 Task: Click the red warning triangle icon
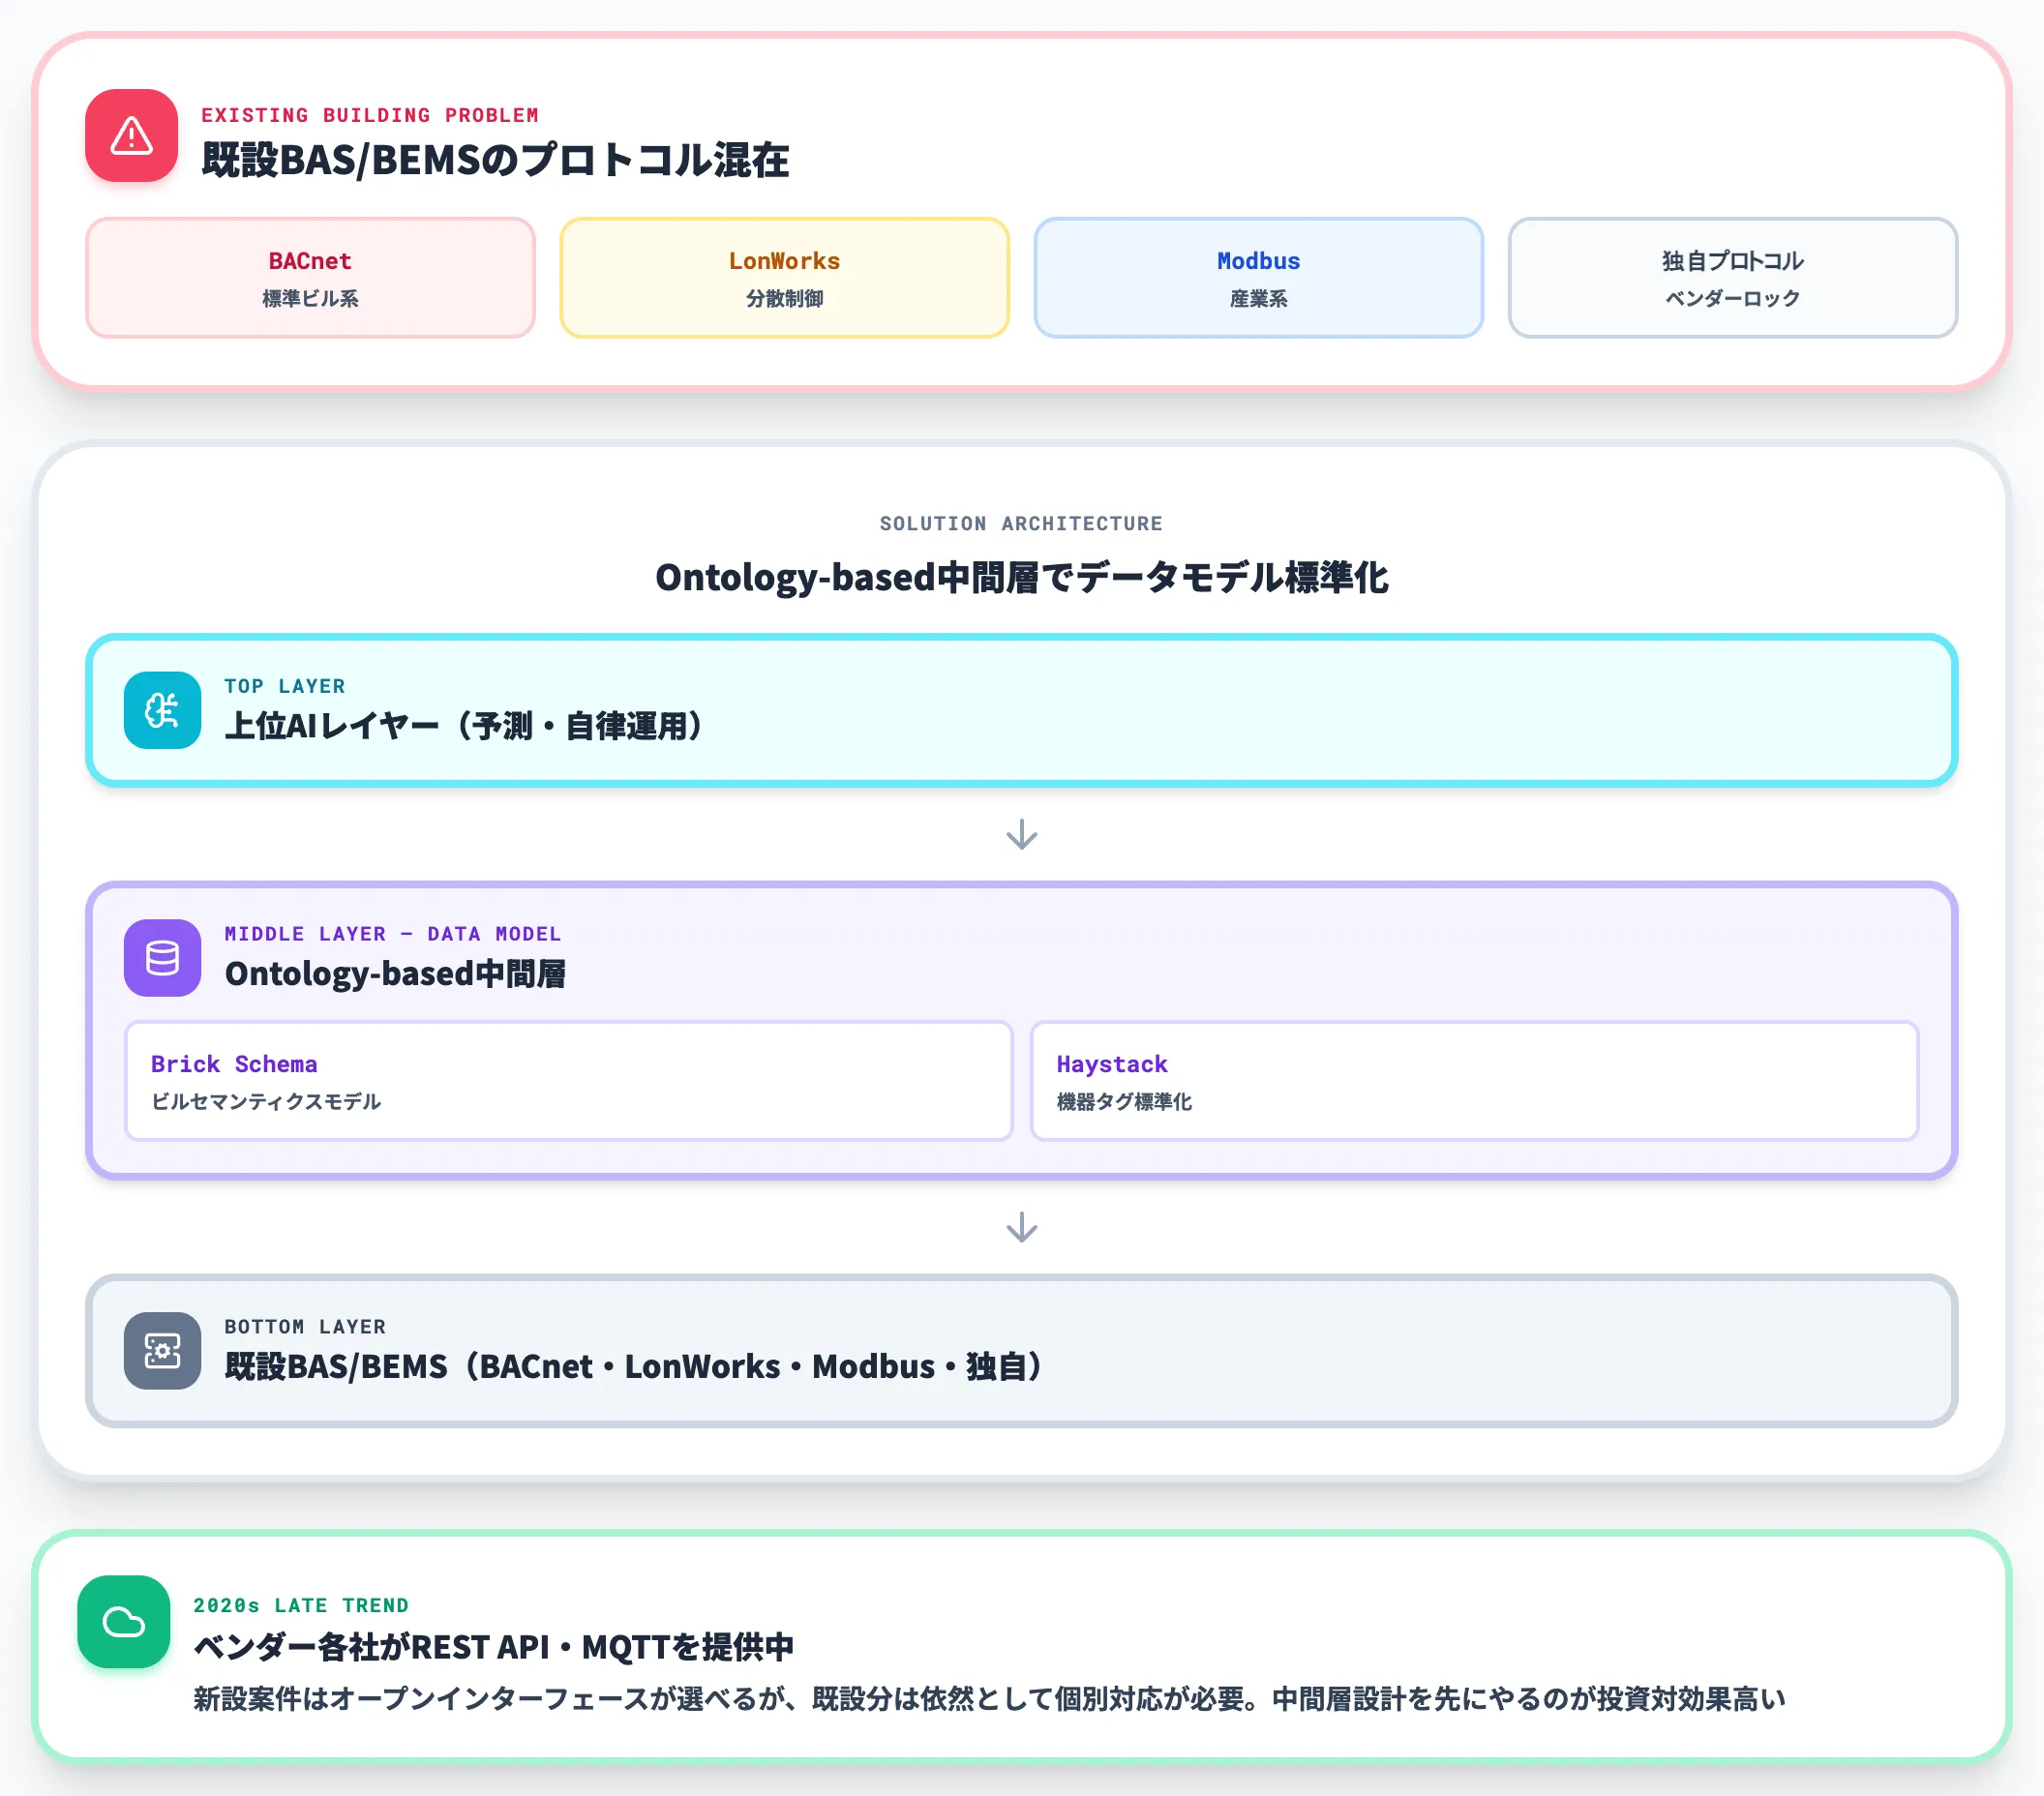pyautogui.click(x=131, y=136)
